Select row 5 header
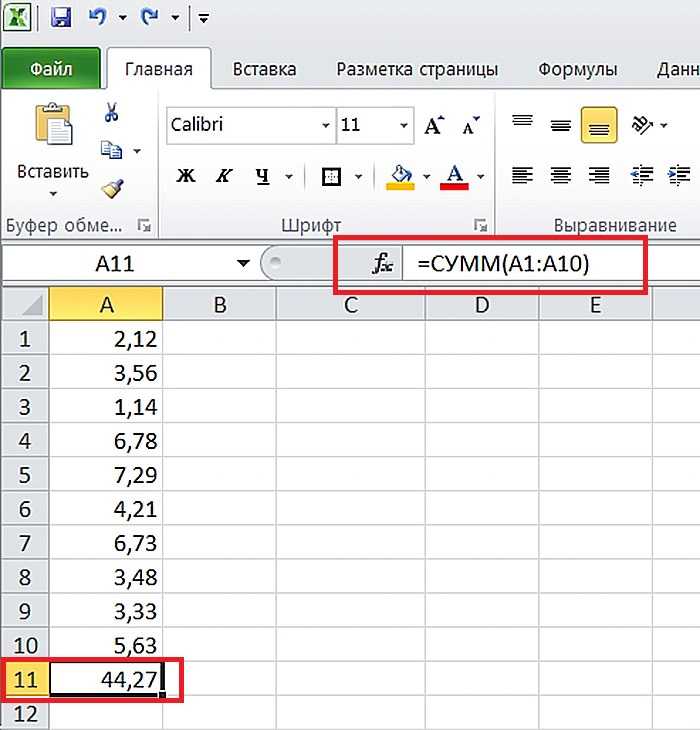 point(25,474)
